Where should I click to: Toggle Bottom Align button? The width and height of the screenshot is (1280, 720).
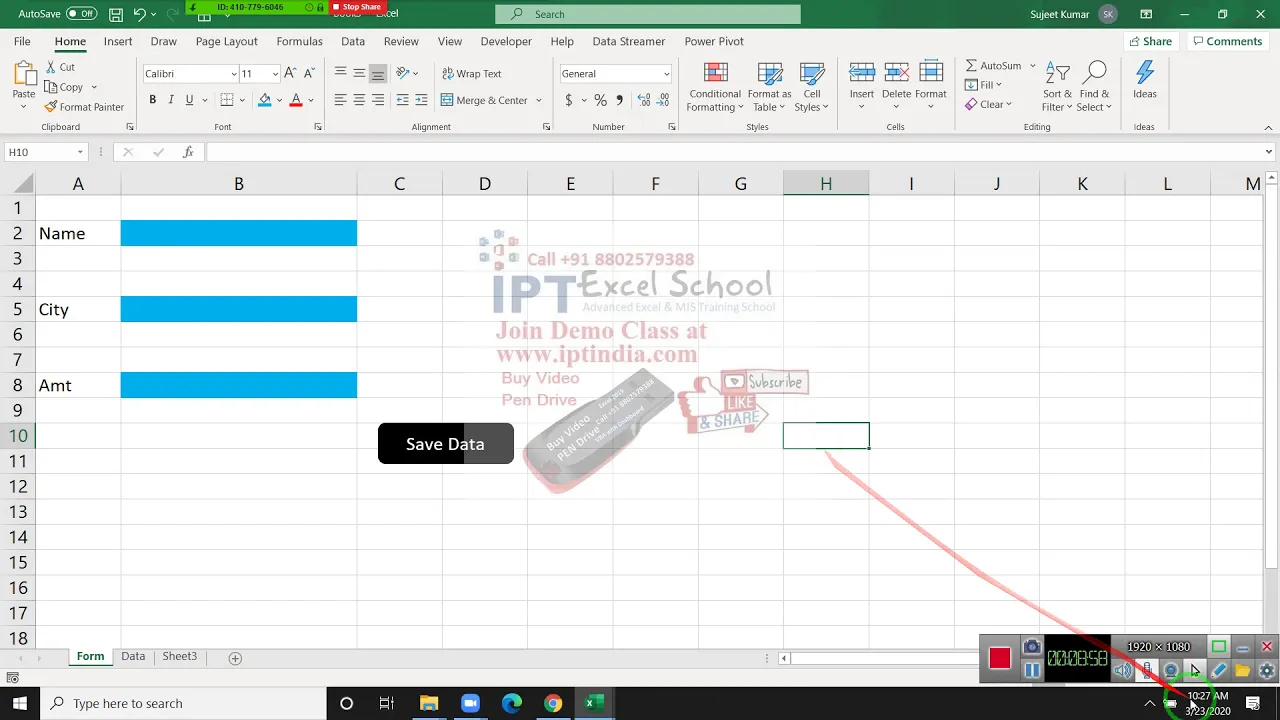[378, 73]
